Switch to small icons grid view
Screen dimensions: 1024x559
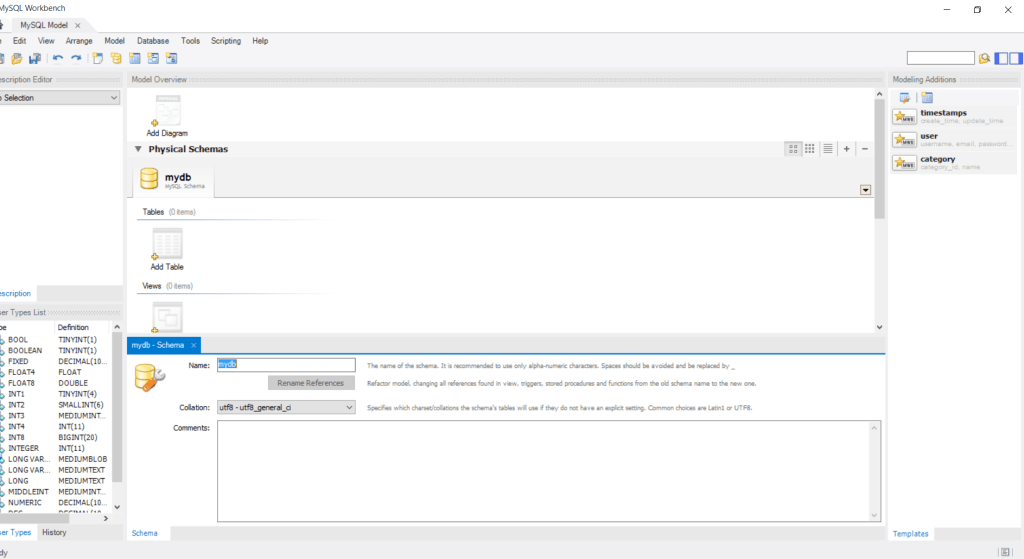(810, 149)
